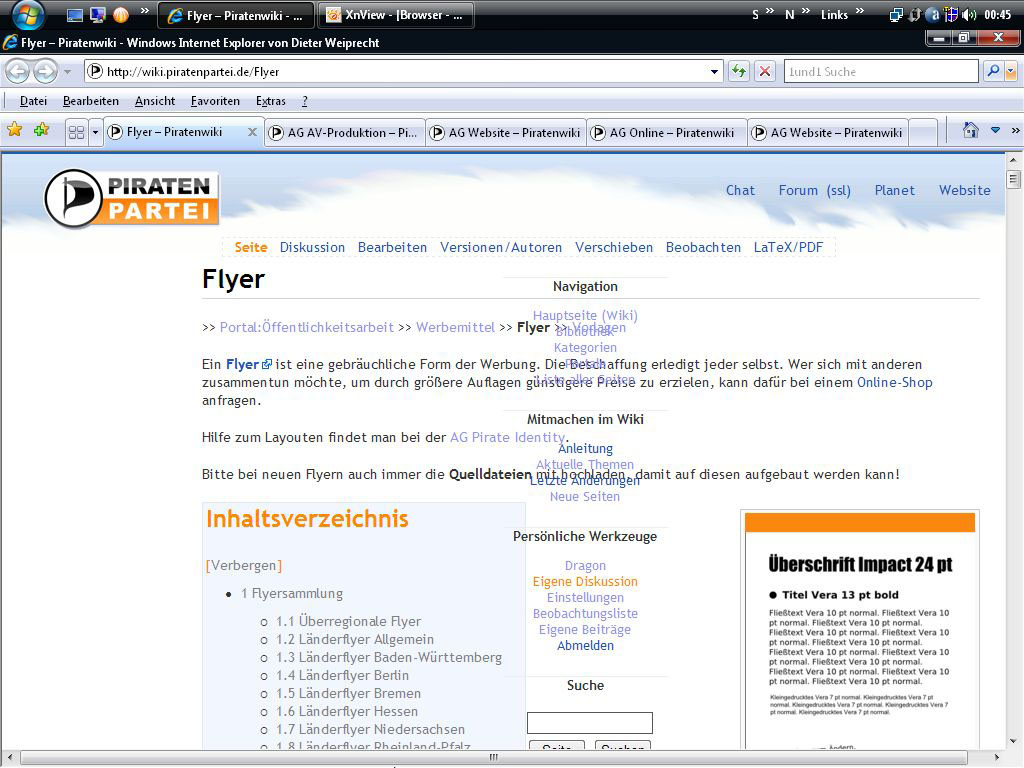Click the Add to Favorites icon
Image resolution: width=1024 pixels, height=768 pixels.
pos(41,131)
